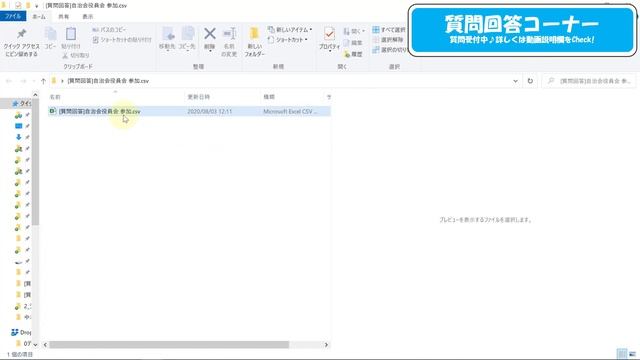Click Select none (選択解除)
Screen dimensions: 640x360
click(x=388, y=40)
